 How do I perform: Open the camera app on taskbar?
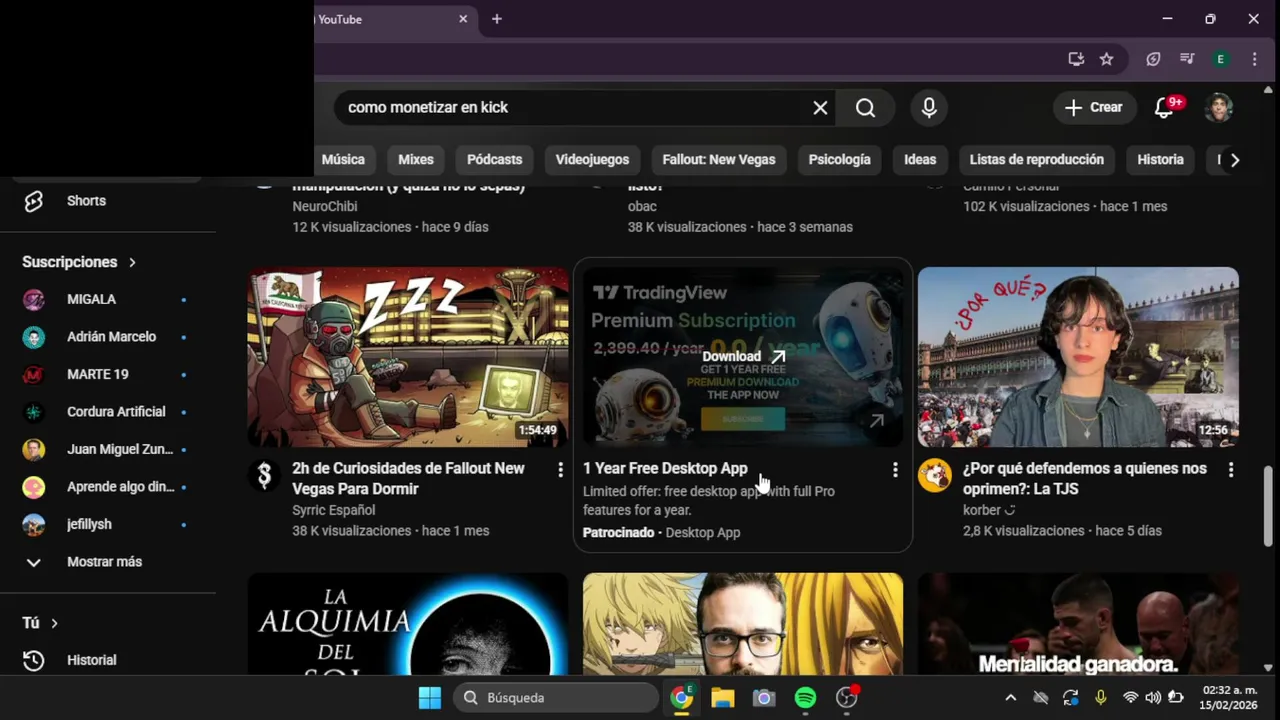(764, 698)
